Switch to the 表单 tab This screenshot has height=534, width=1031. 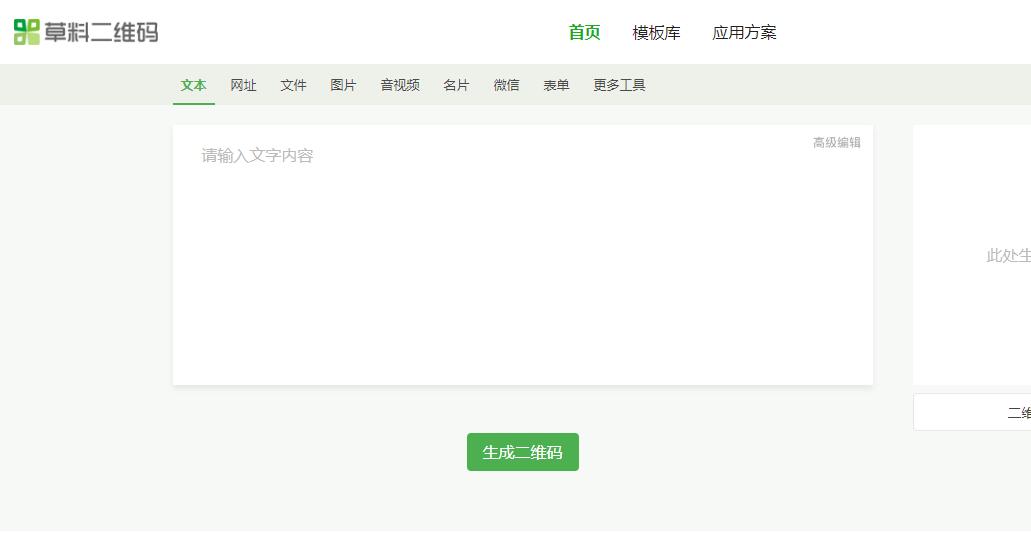(556, 85)
